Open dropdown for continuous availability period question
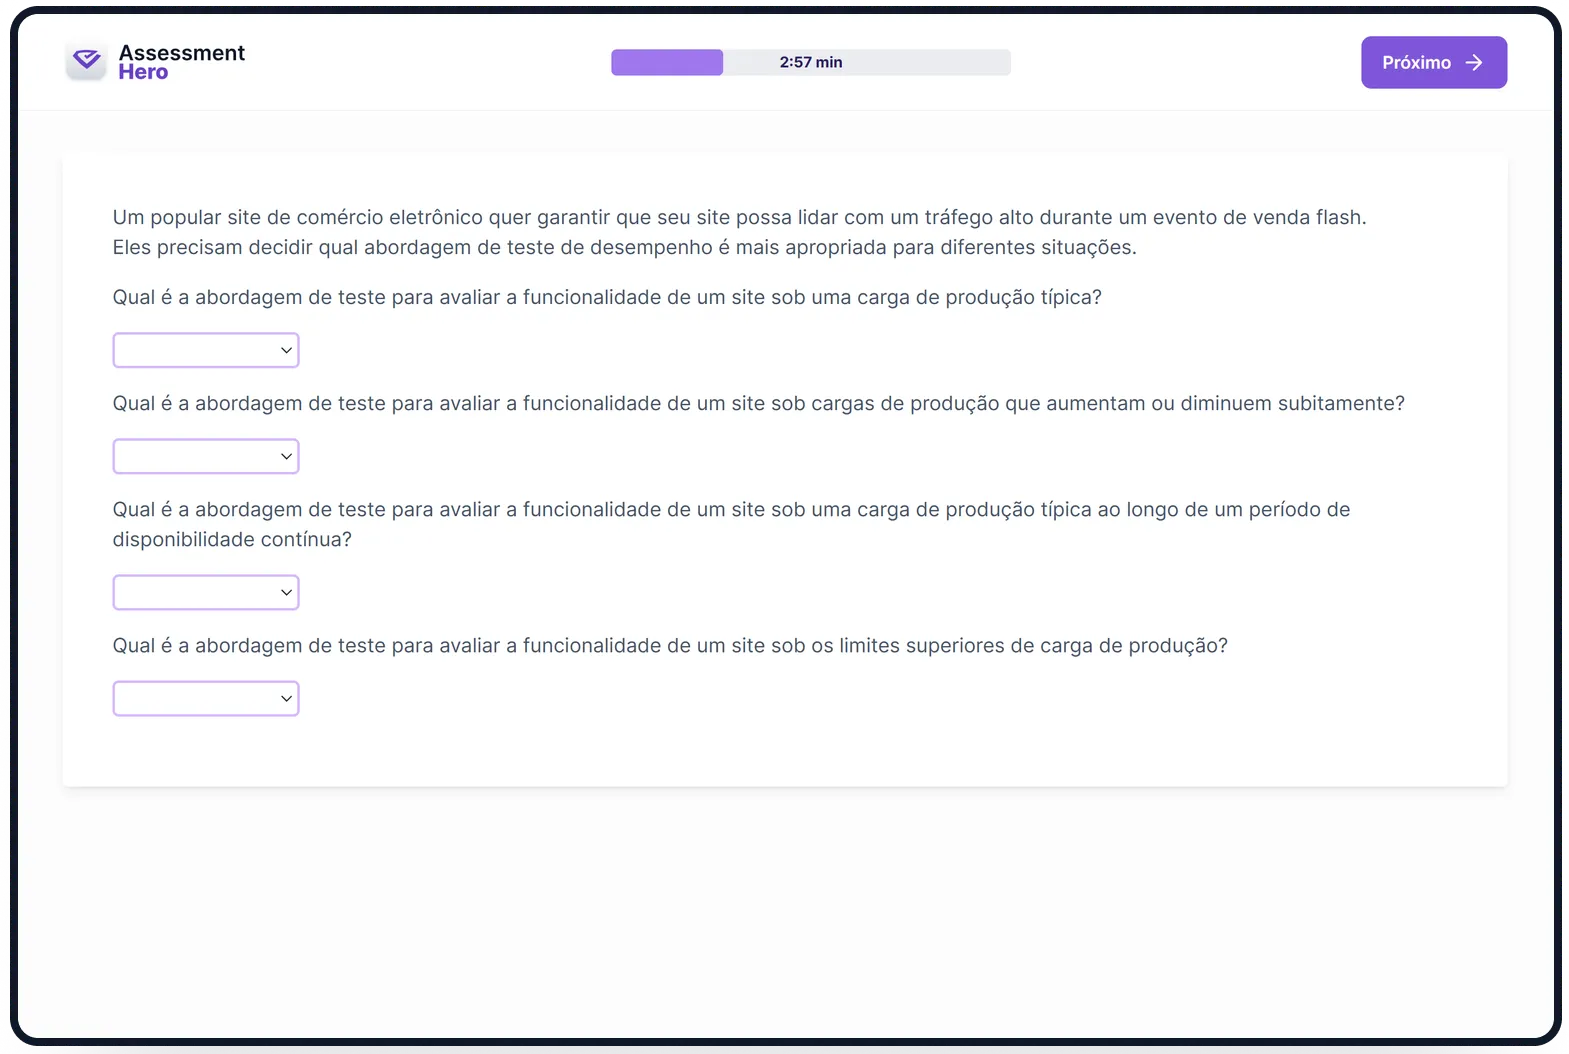The image size is (1569, 1054). 206,592
